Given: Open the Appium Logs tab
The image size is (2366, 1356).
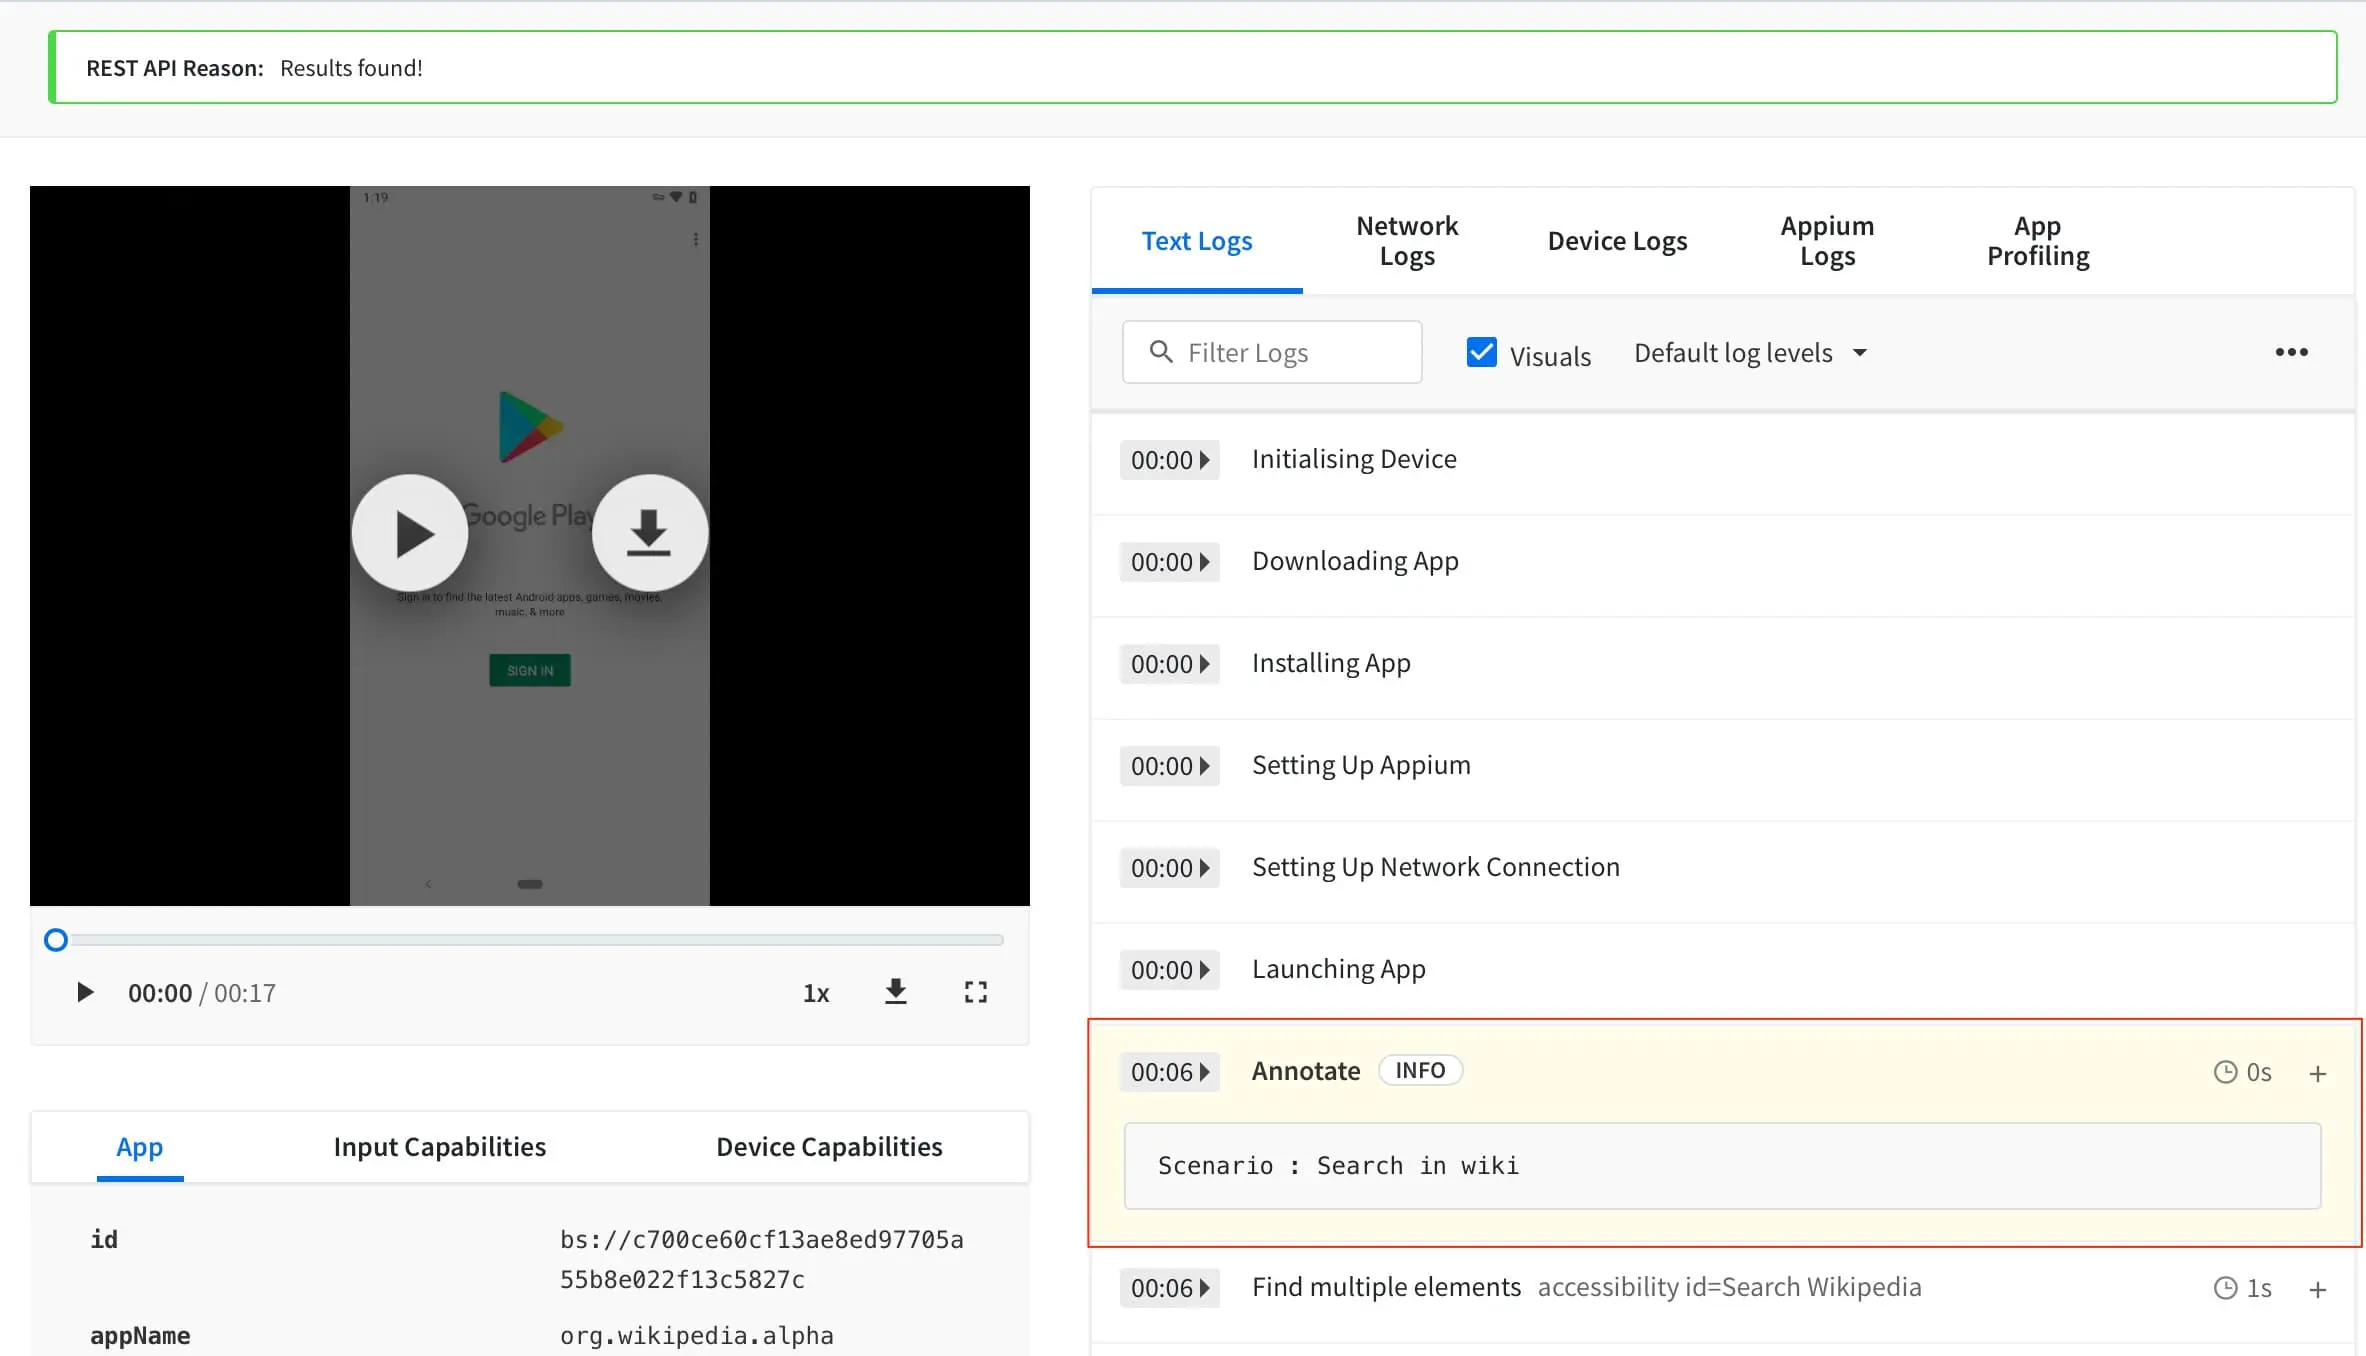Looking at the screenshot, I should (1826, 241).
